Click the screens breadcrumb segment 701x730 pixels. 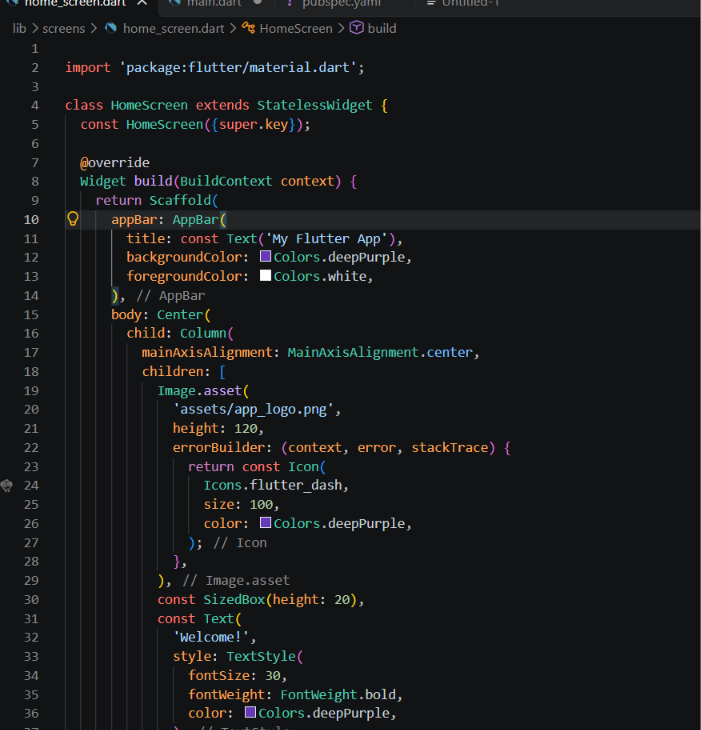point(64,28)
